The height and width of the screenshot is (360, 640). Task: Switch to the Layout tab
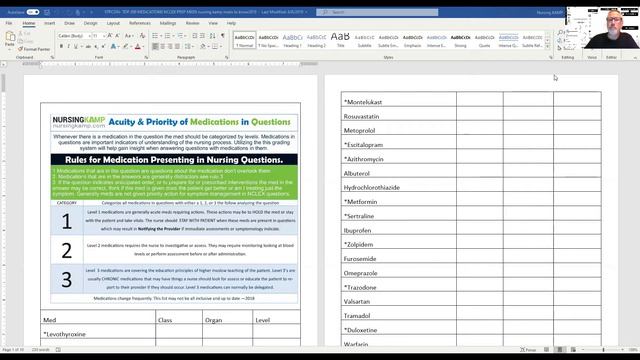113,23
